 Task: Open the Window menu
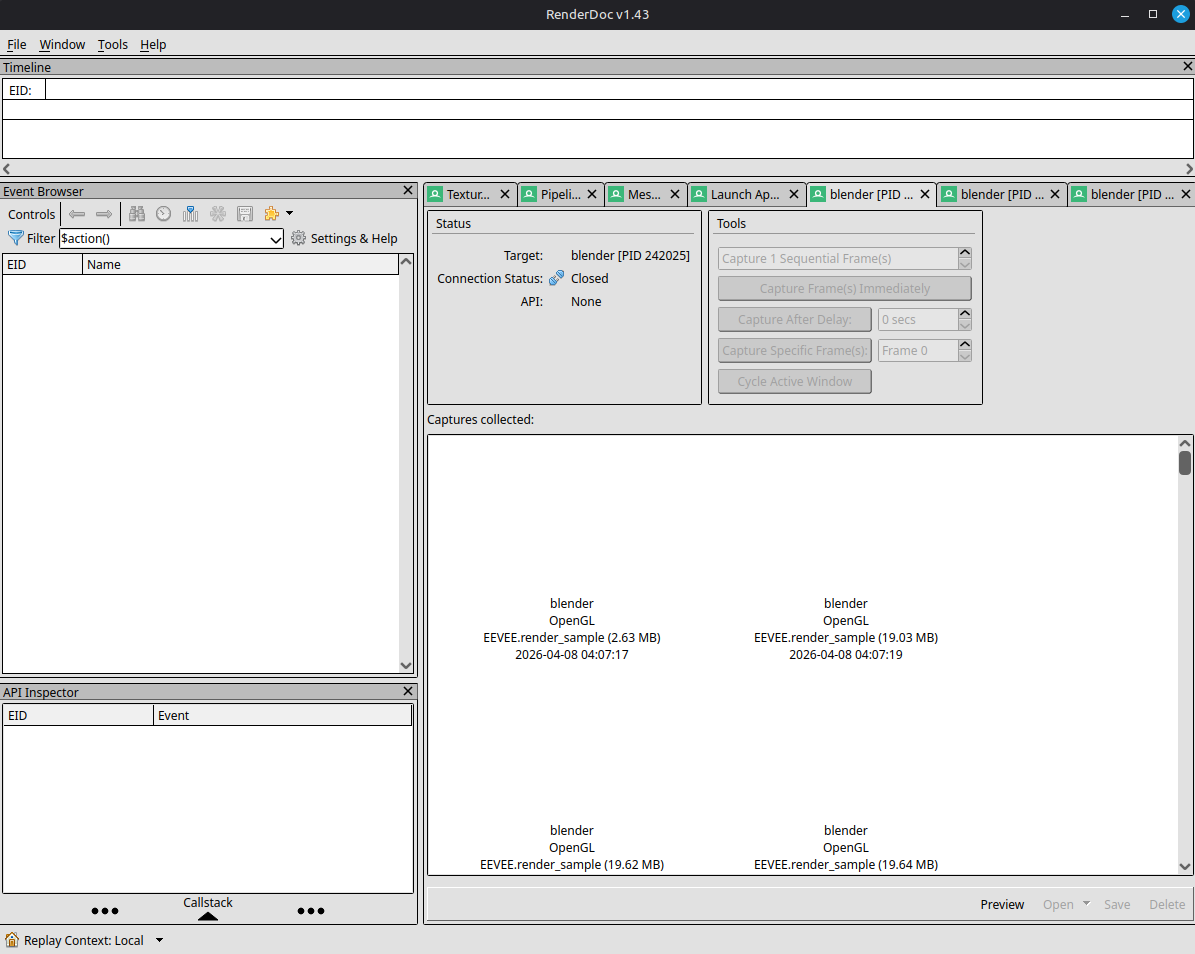pos(62,44)
